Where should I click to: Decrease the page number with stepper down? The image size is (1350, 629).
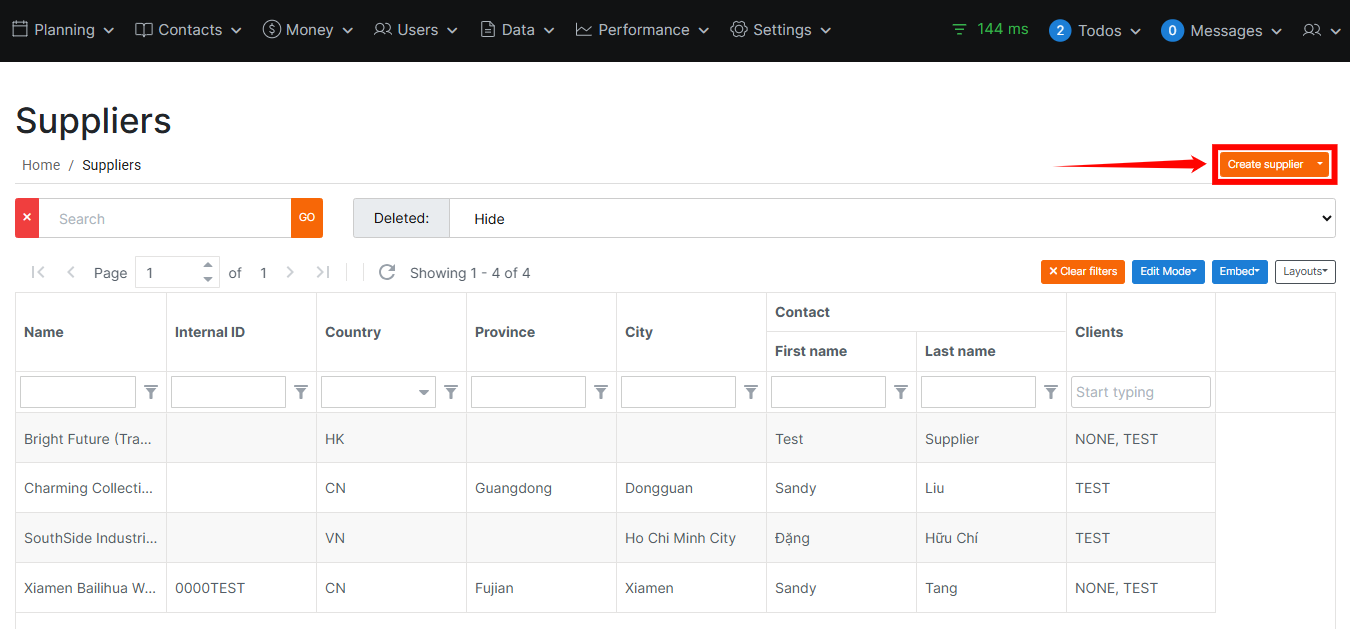pos(208,279)
